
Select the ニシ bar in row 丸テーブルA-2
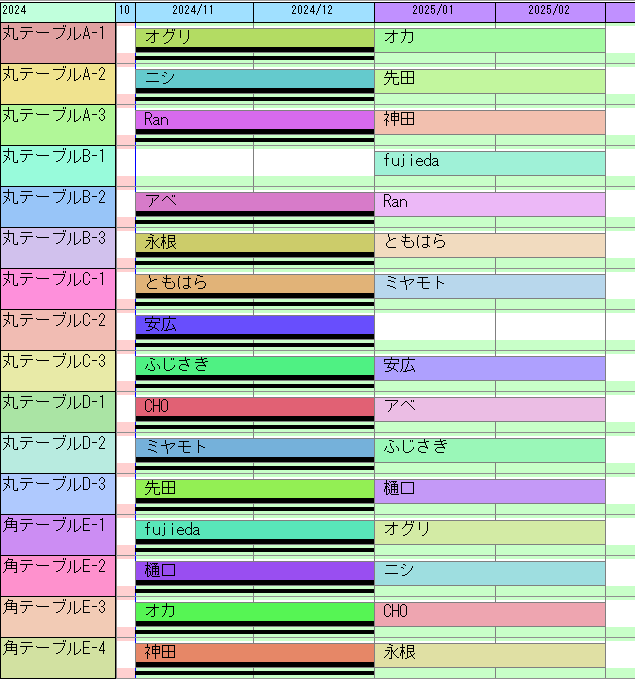(x=254, y=79)
